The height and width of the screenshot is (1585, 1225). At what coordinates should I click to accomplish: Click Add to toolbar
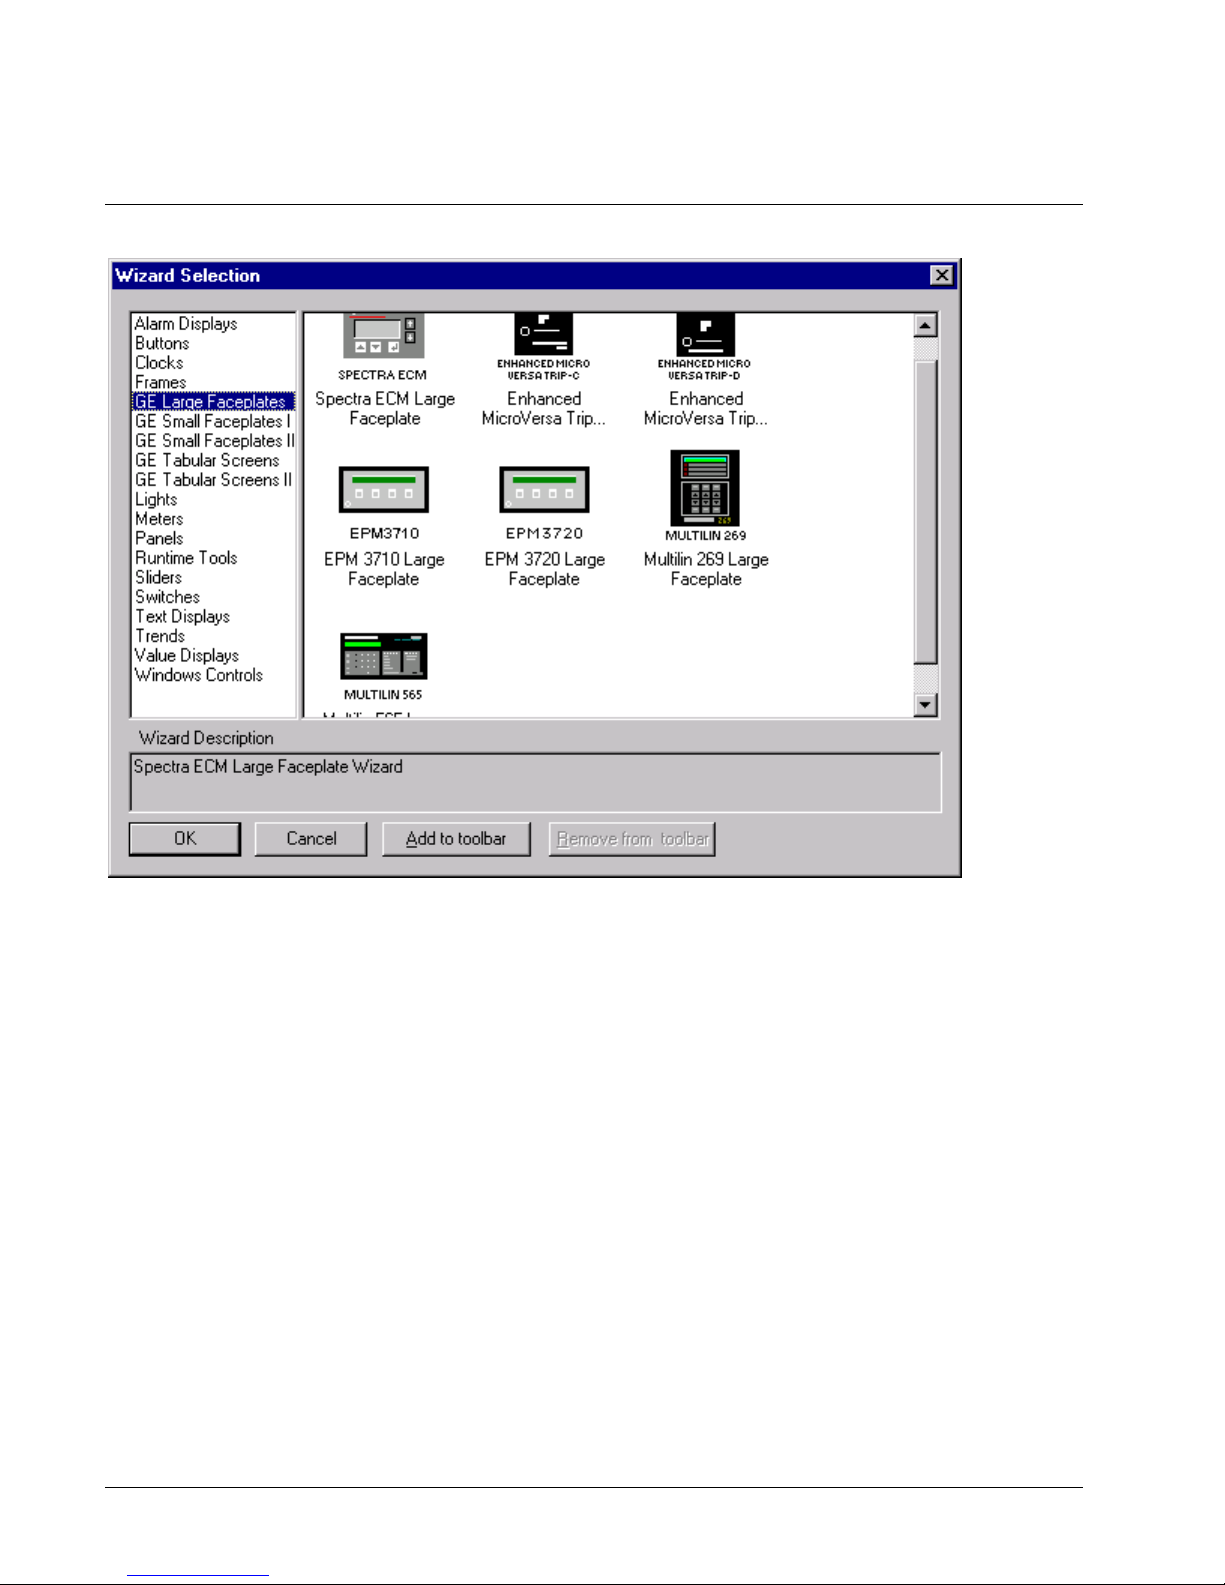point(456,839)
